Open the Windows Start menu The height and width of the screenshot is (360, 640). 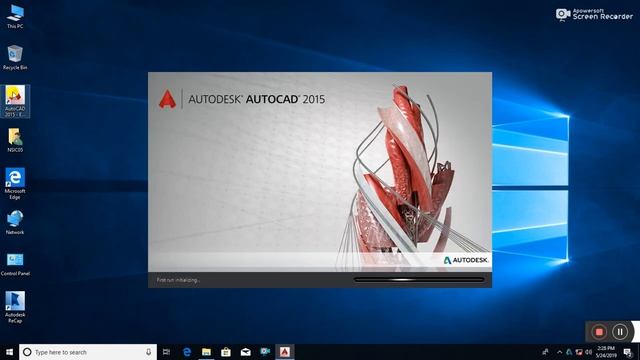tap(9, 352)
